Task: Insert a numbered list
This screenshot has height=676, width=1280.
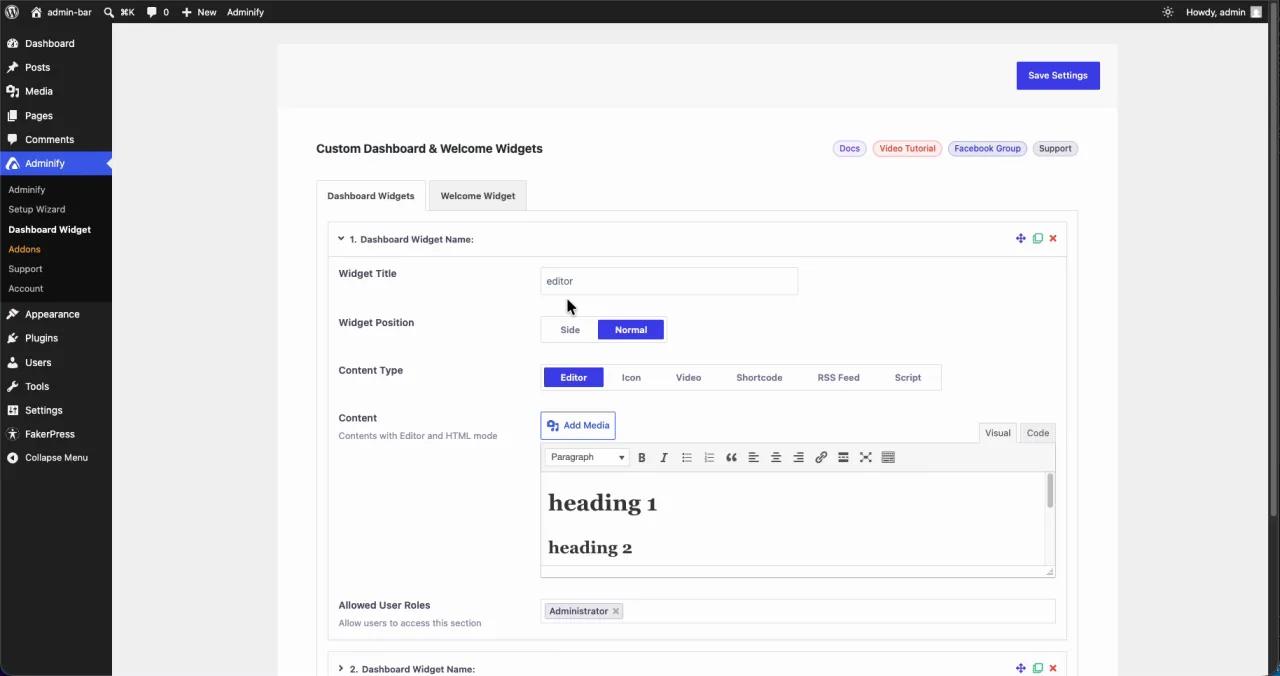Action: click(x=709, y=457)
